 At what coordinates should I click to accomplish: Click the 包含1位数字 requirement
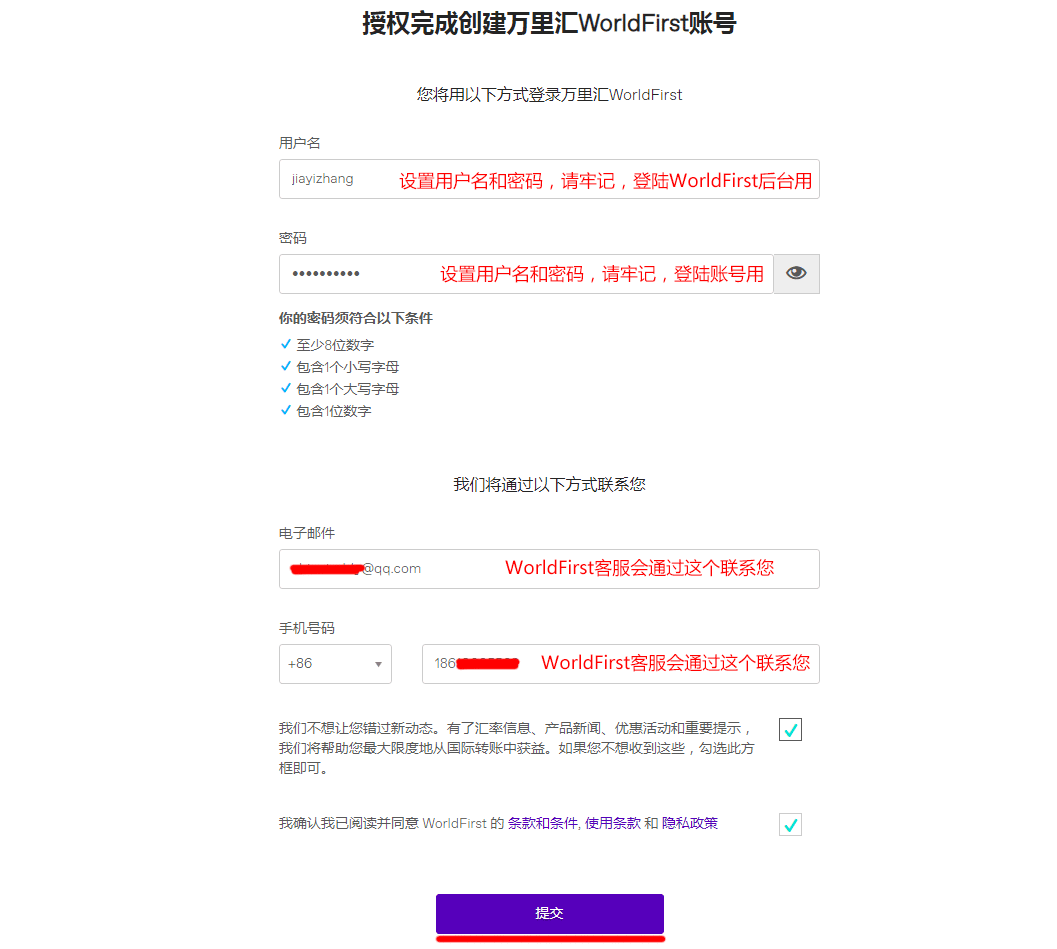(x=334, y=411)
